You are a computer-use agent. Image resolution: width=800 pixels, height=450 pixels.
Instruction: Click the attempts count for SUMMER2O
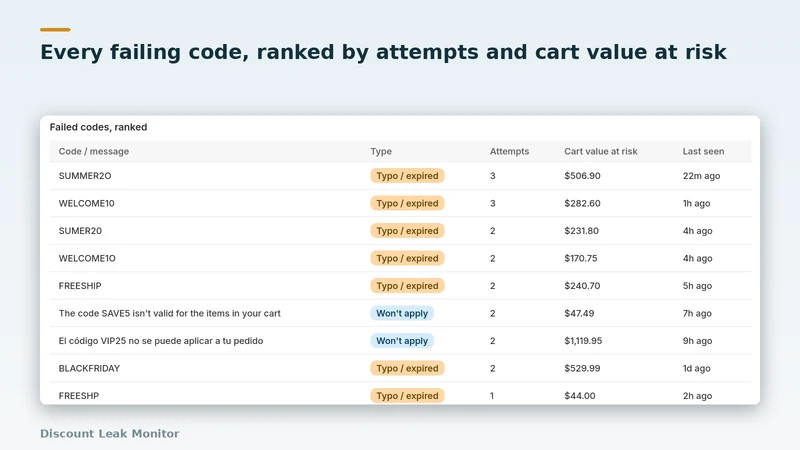pyautogui.click(x=492, y=176)
